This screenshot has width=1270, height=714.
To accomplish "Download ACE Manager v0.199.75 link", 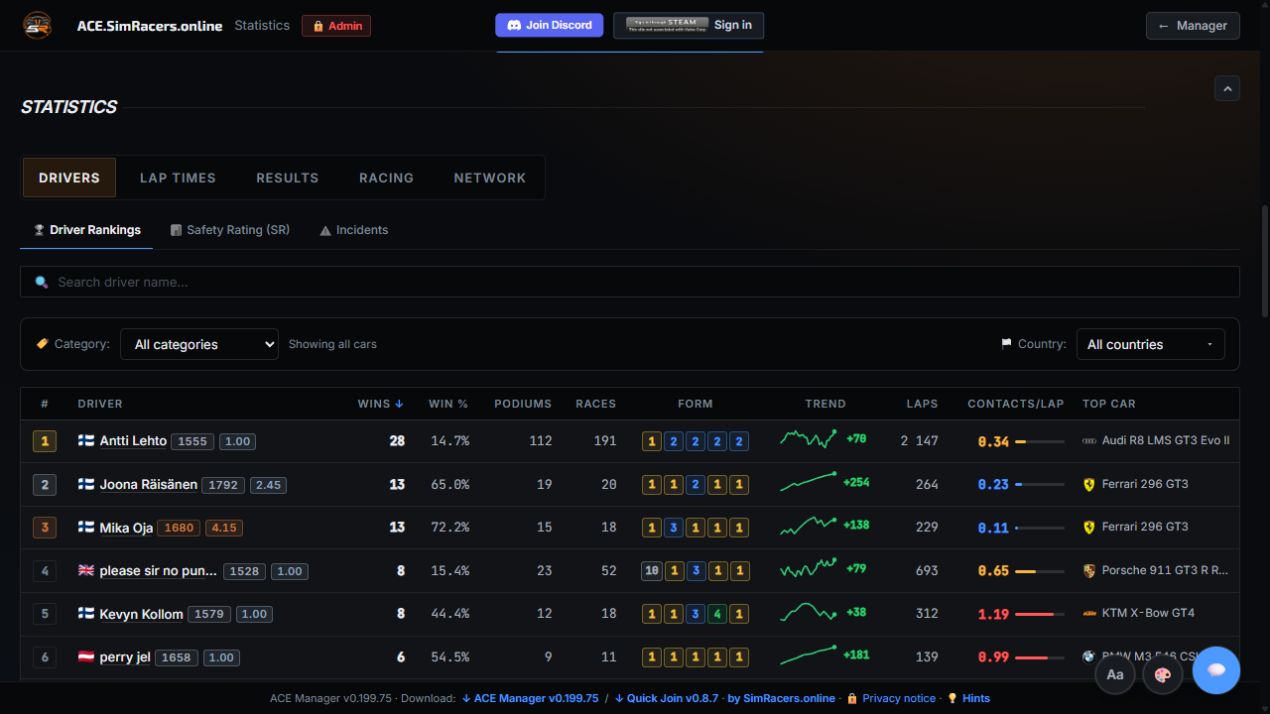I will 530,698.
